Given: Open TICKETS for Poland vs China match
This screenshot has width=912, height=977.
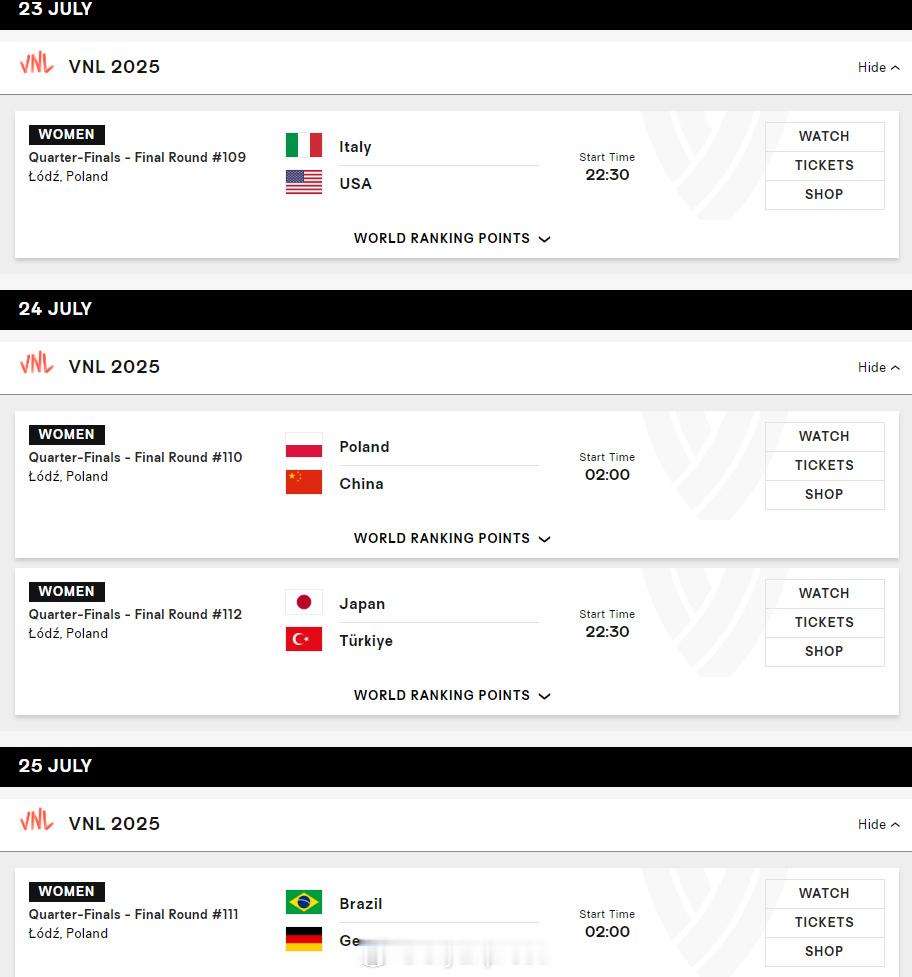Looking at the screenshot, I should pos(824,465).
